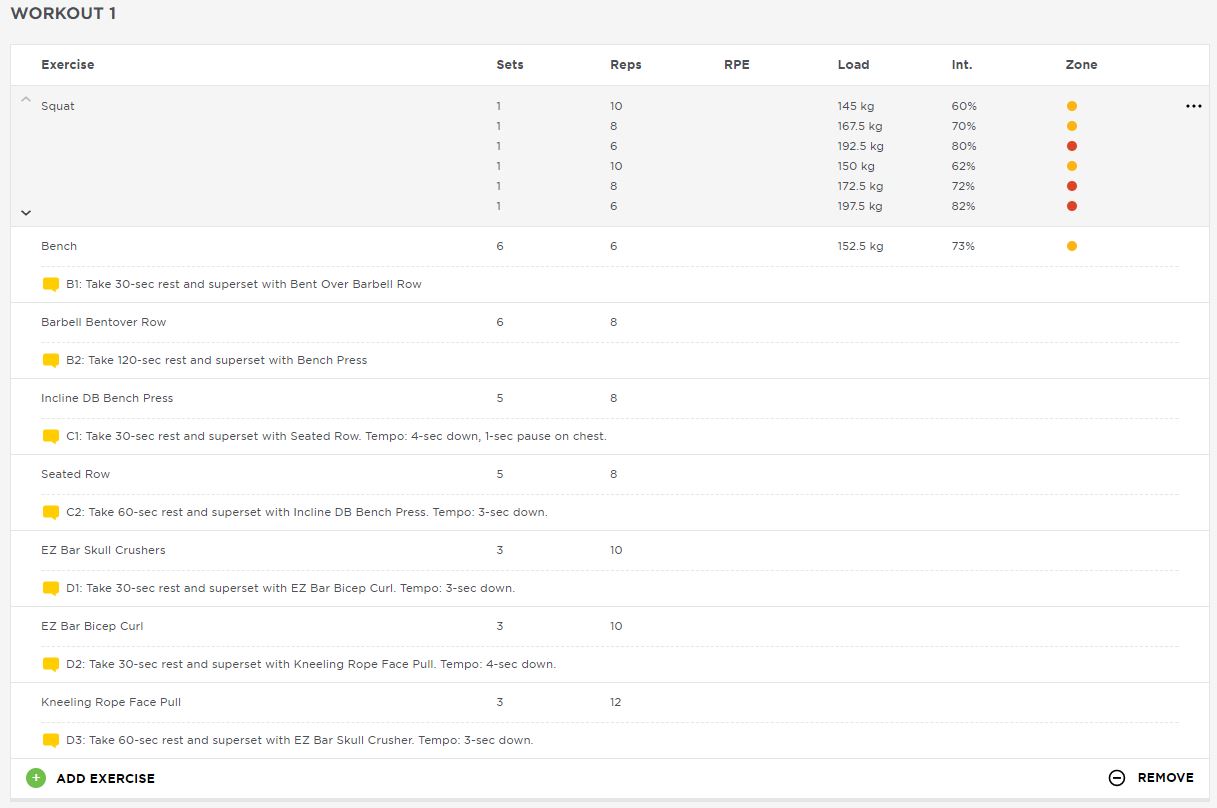Click the Exercise column header
This screenshot has width=1217, height=808.
(x=68, y=65)
